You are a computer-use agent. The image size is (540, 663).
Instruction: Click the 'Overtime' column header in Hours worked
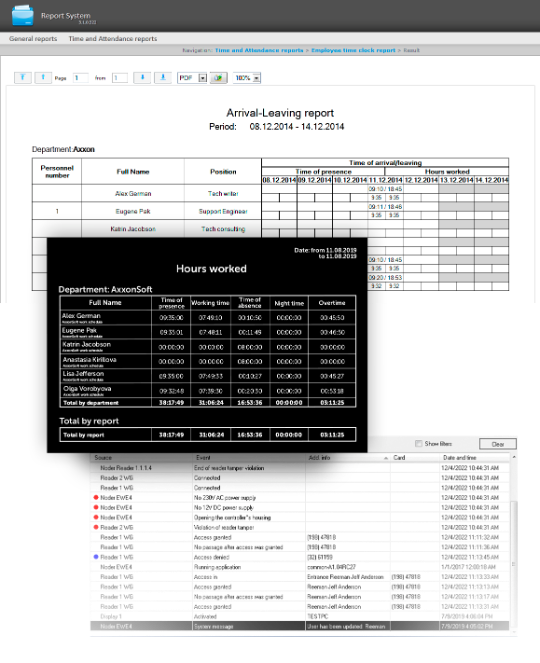tap(332, 303)
